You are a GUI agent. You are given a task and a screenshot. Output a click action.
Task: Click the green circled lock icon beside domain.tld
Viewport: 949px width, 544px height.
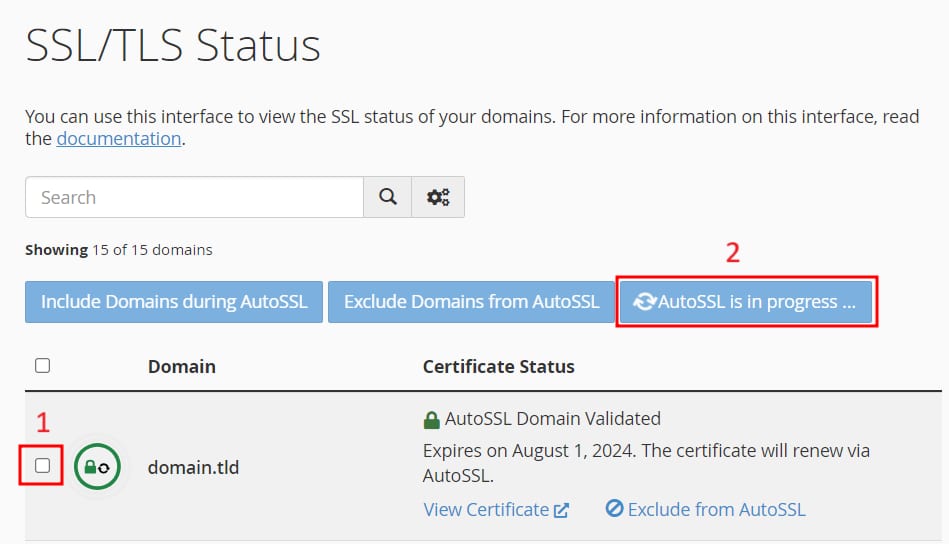pyautogui.click(x=96, y=466)
